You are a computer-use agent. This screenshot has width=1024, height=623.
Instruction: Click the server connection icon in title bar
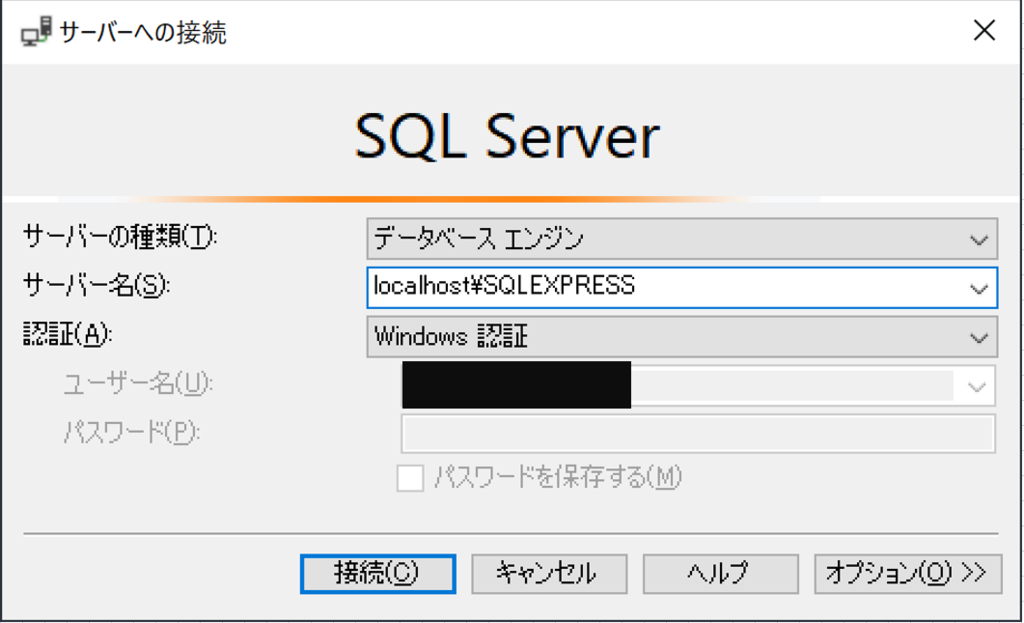36,31
